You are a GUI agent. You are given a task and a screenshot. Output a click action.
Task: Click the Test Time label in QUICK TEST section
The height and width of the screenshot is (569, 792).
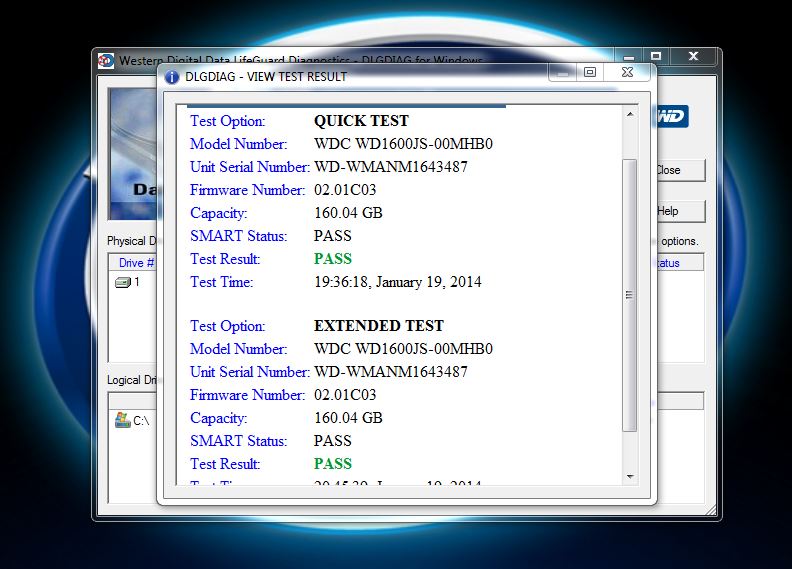point(221,282)
